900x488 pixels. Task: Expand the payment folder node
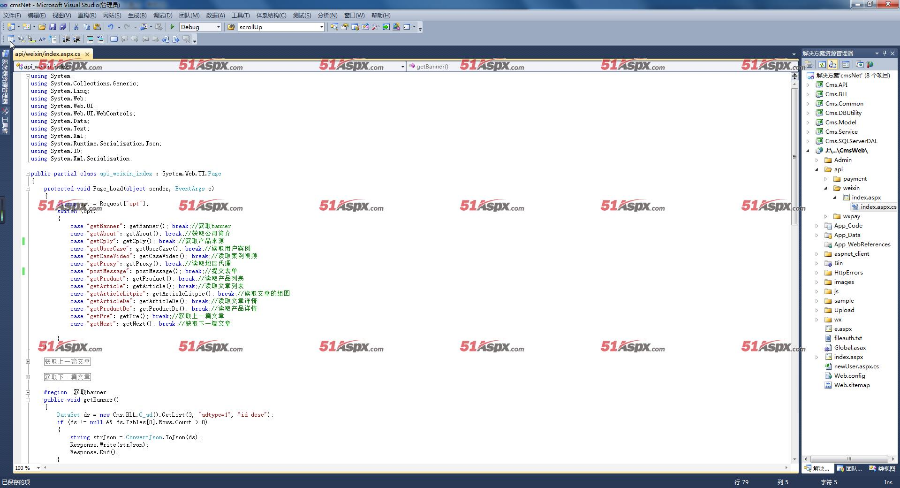point(827,179)
